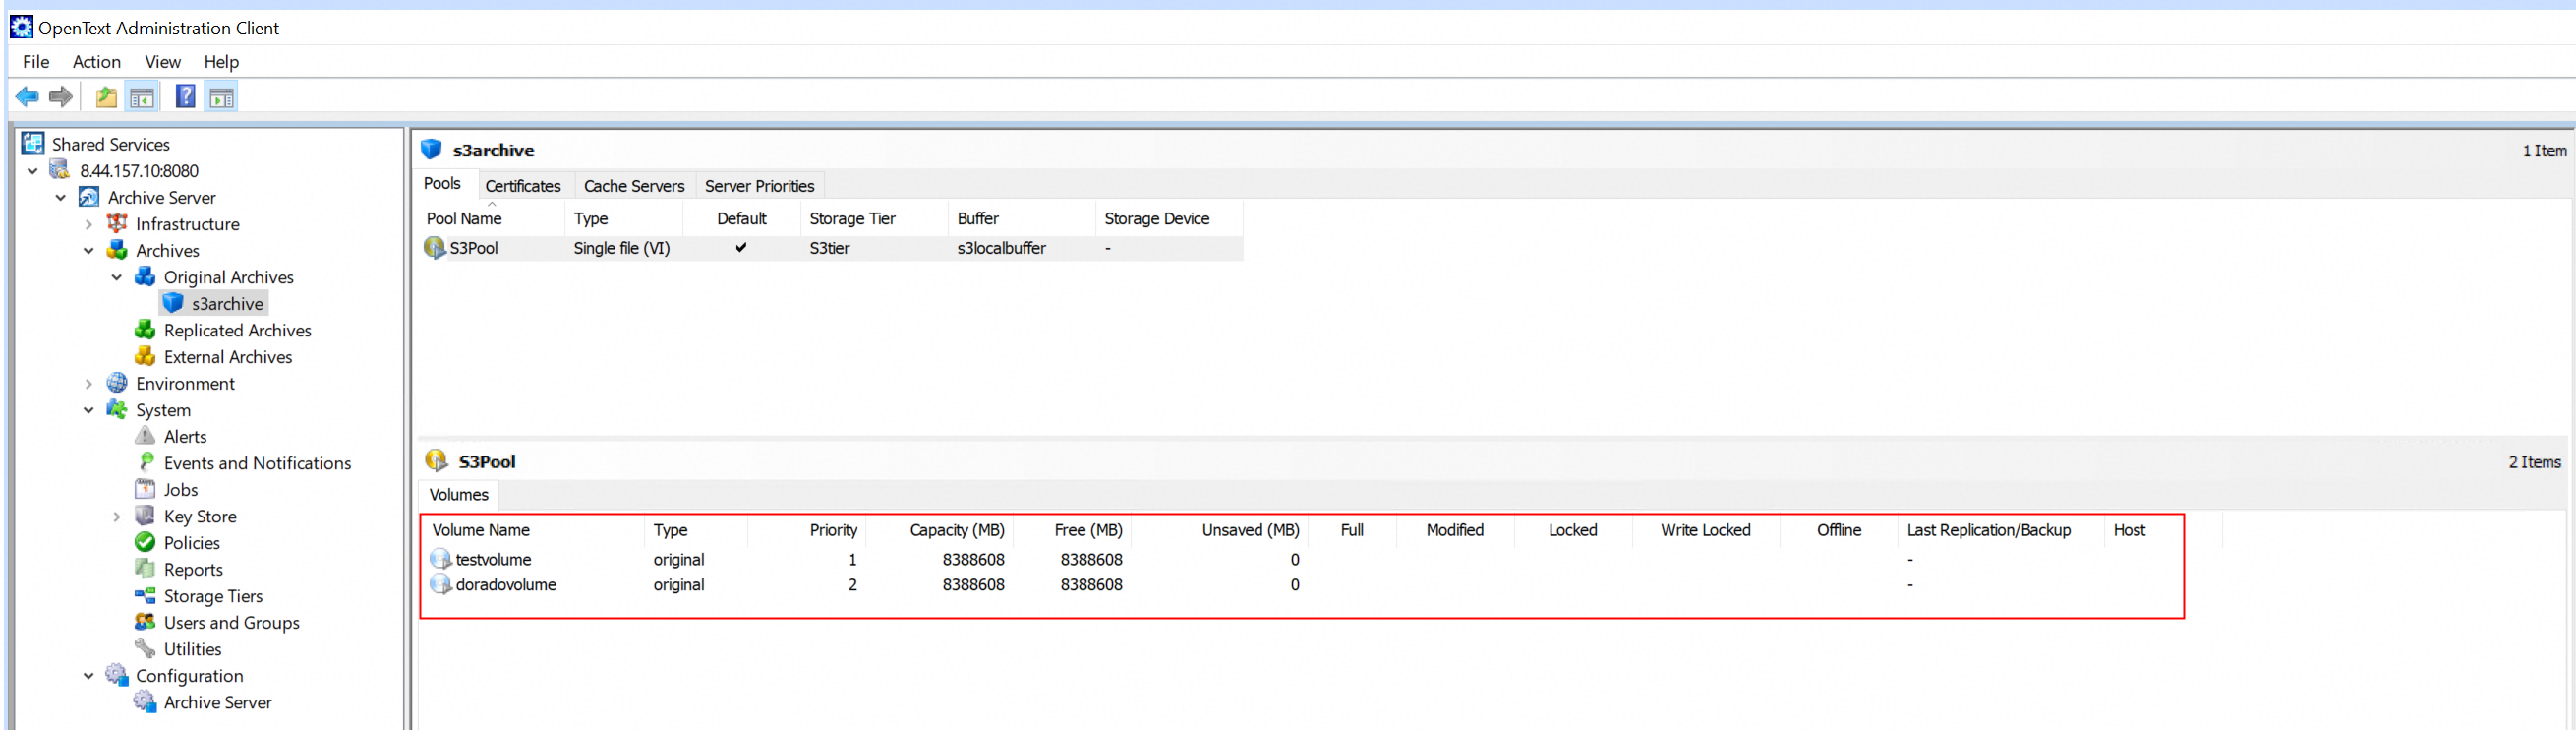The height and width of the screenshot is (730, 2576).
Task: Open the Action menu
Action: (x=97, y=61)
